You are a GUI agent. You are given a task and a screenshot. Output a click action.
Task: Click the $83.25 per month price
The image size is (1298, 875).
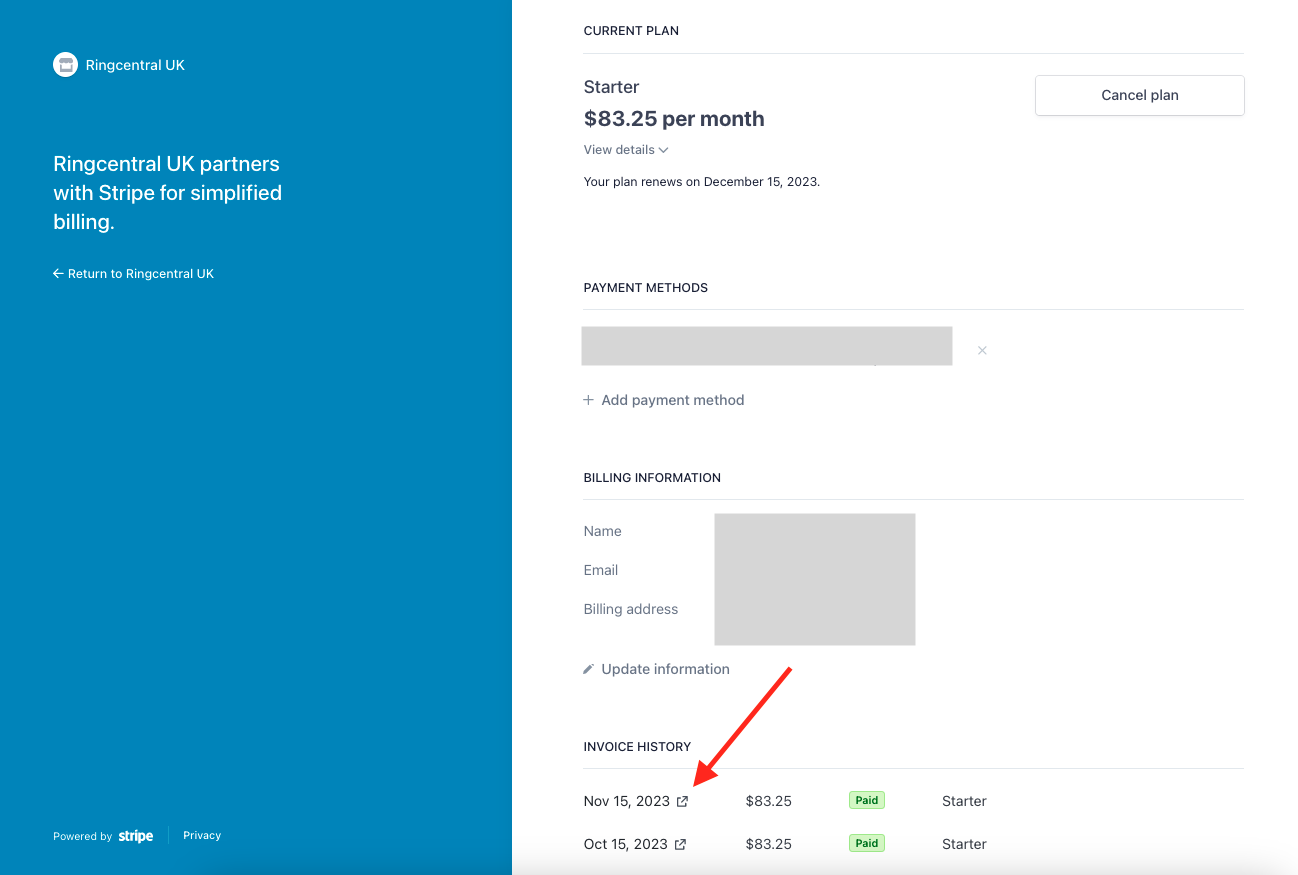pos(674,119)
